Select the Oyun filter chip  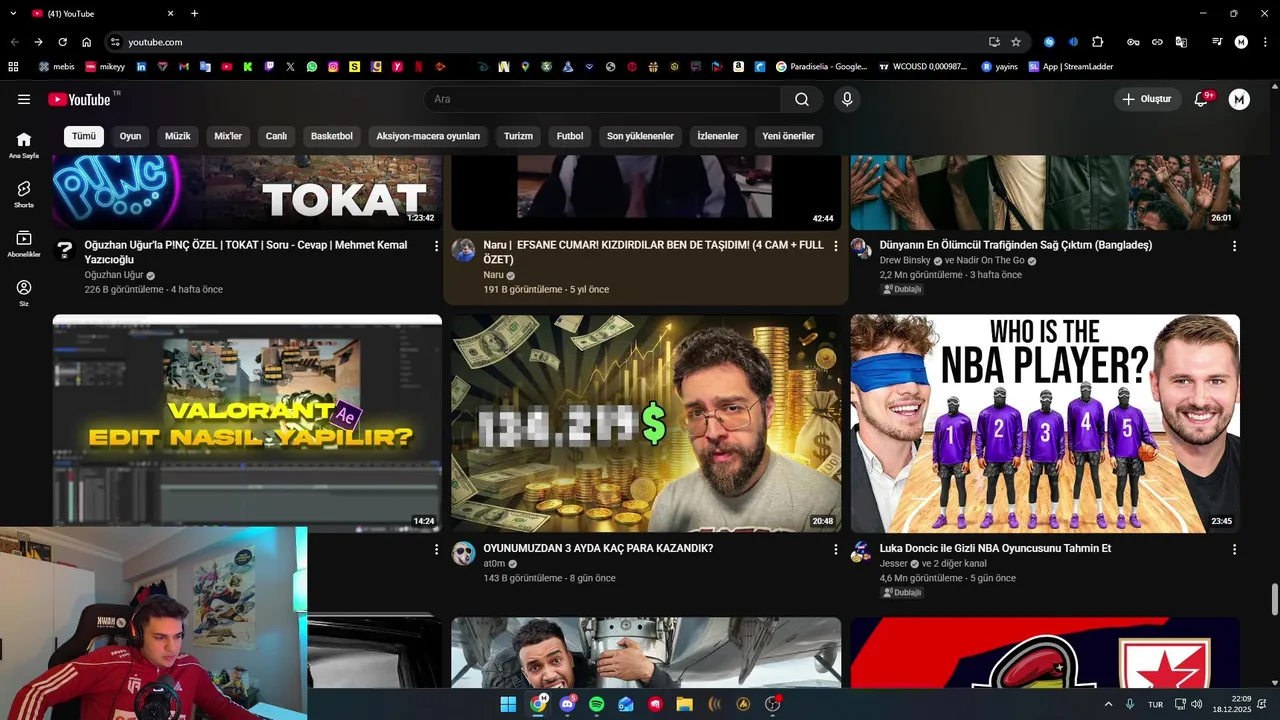point(130,136)
